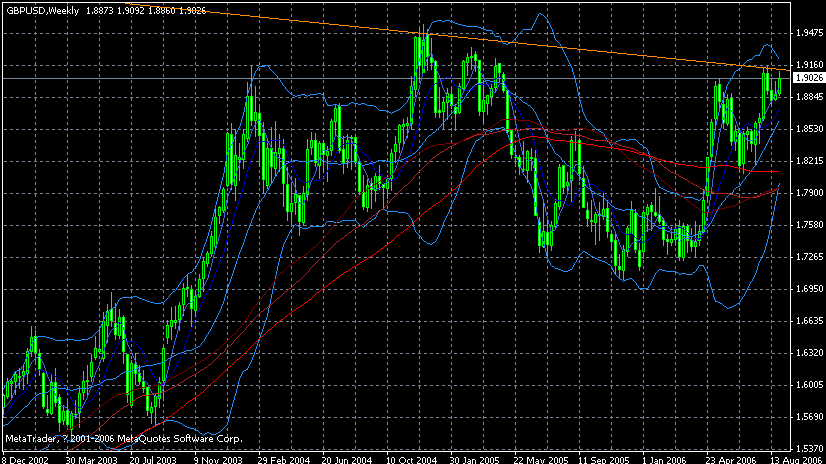Viewport: 826px width, 464px height.
Task: Click the 1.7900 price level label
Action: pos(810,193)
